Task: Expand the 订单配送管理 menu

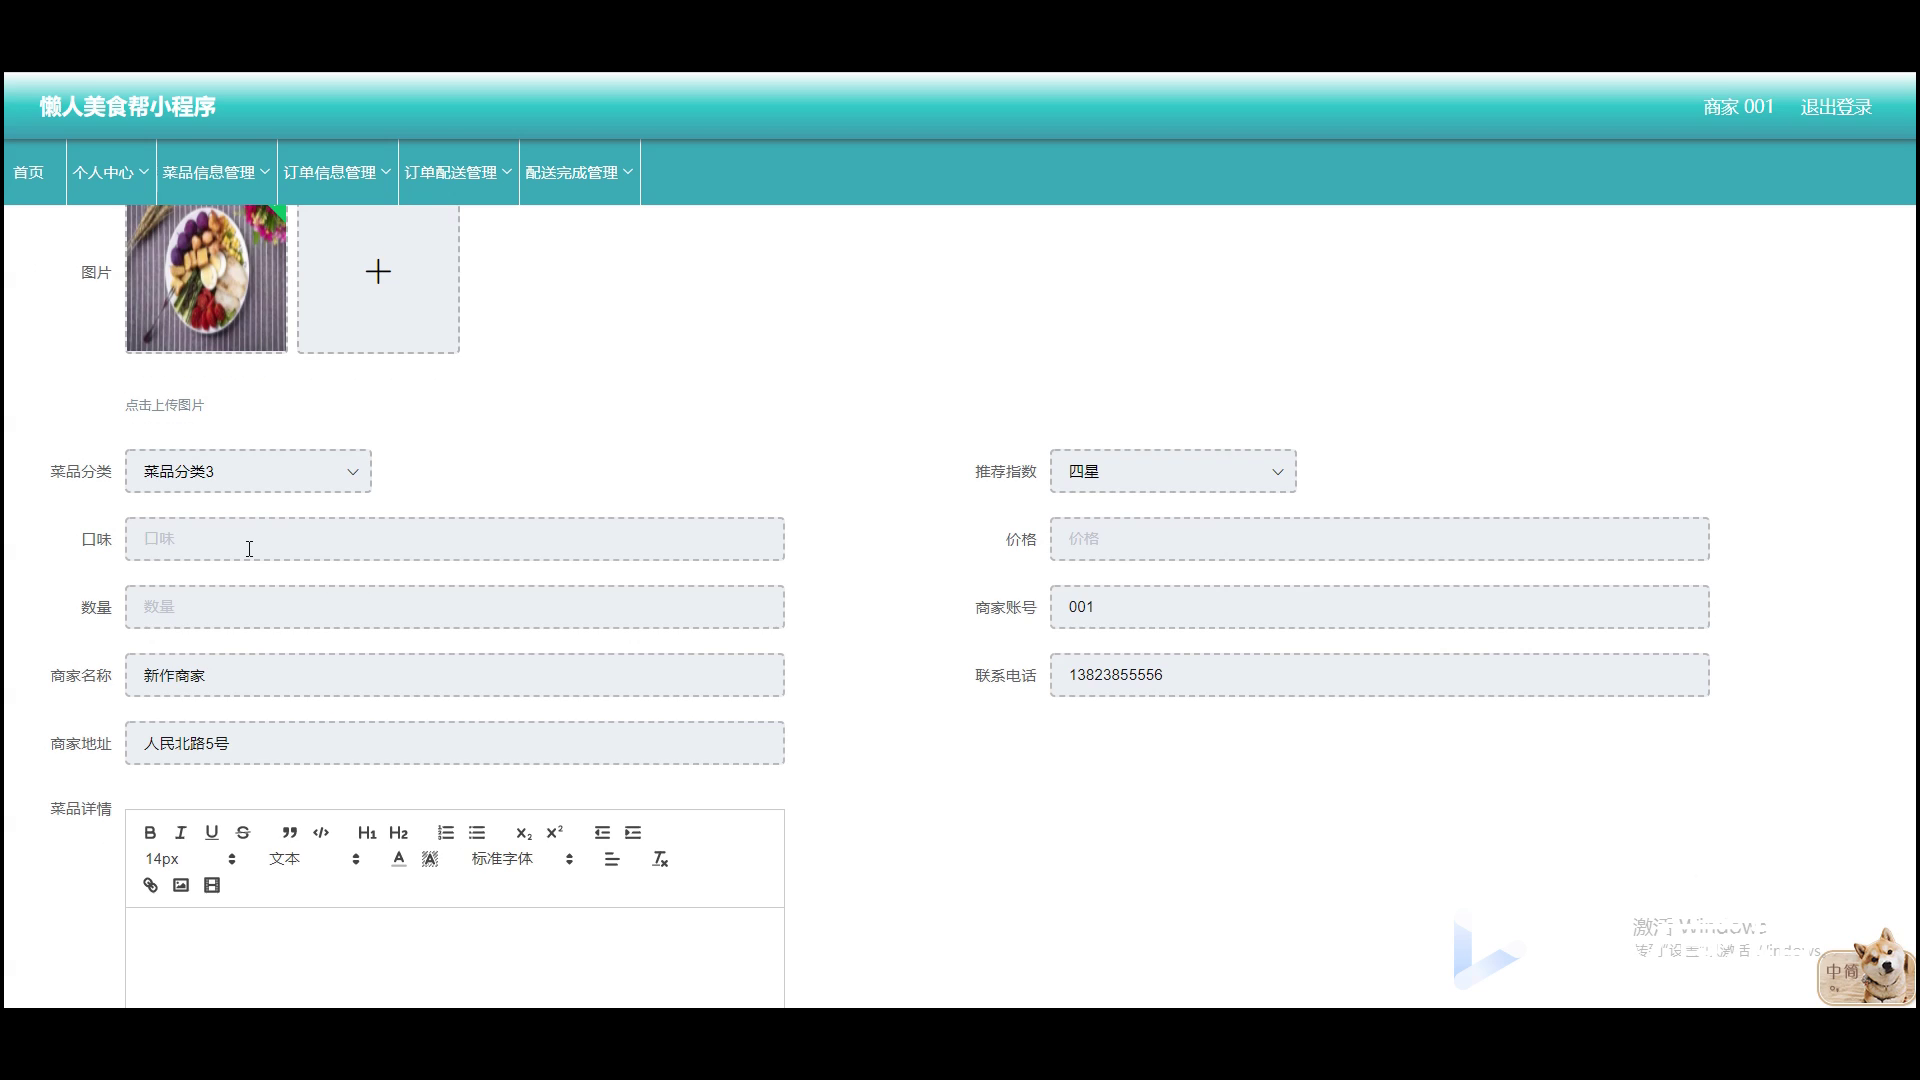Action: click(x=458, y=172)
